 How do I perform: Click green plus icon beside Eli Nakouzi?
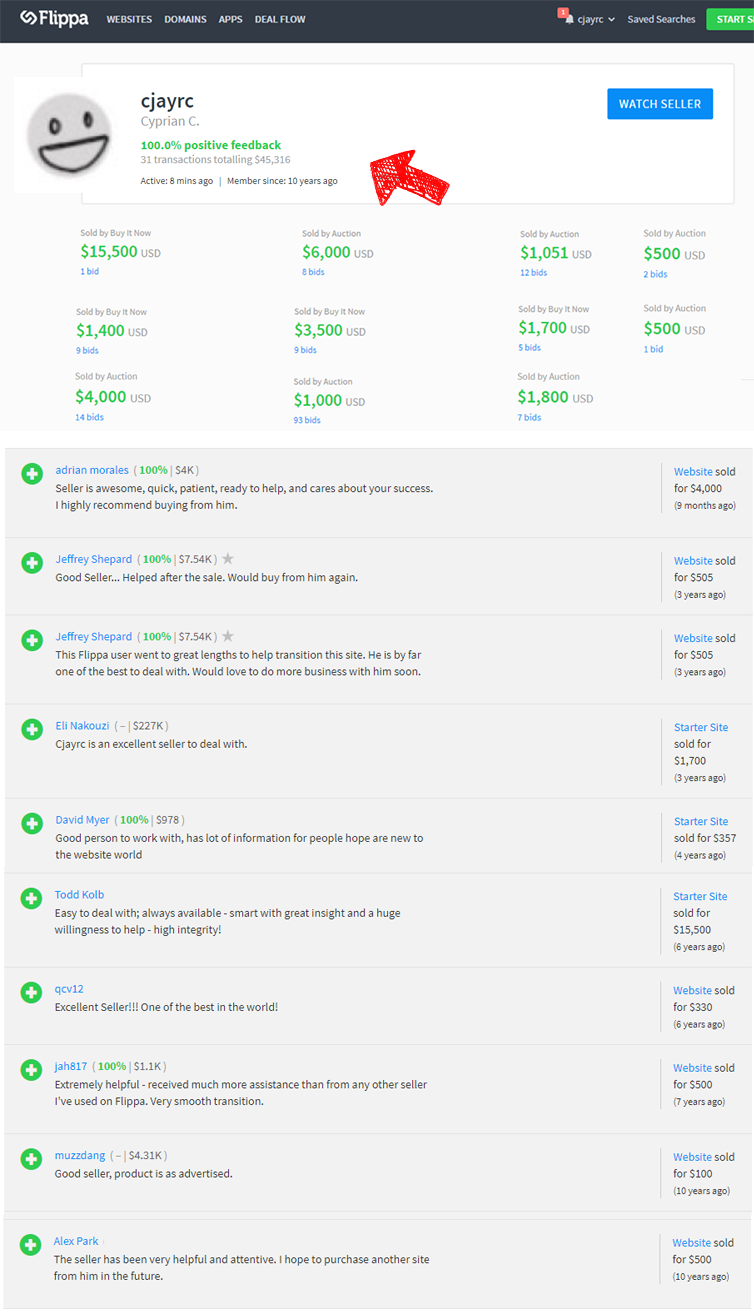(32, 729)
